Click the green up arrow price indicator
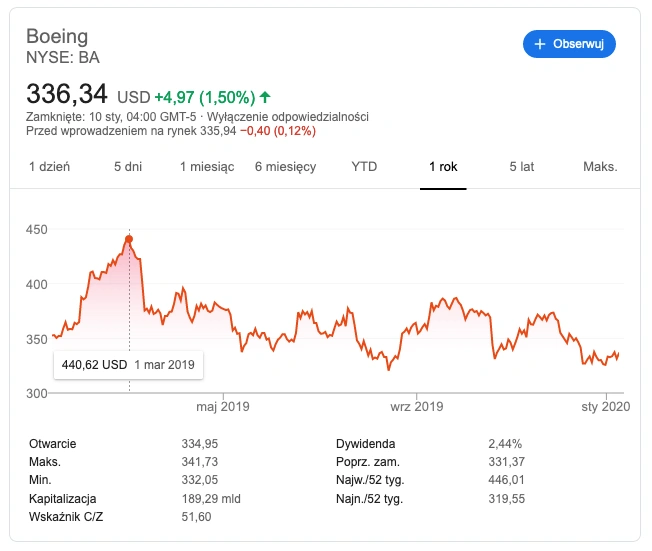This screenshot has height=551, width=652. point(265,97)
